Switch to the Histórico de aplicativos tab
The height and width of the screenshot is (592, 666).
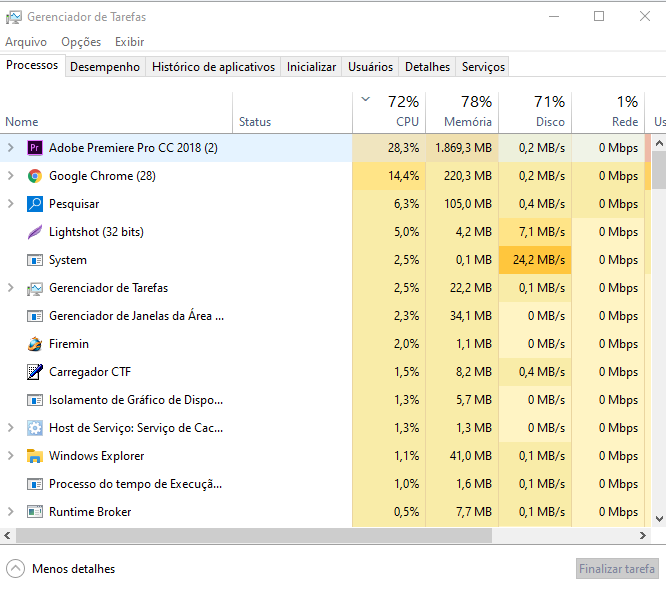tap(213, 67)
